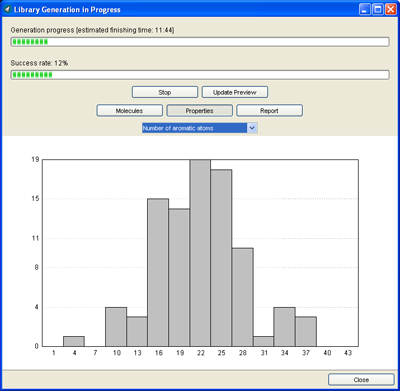Close the dialog with the Close button

(x=361, y=380)
